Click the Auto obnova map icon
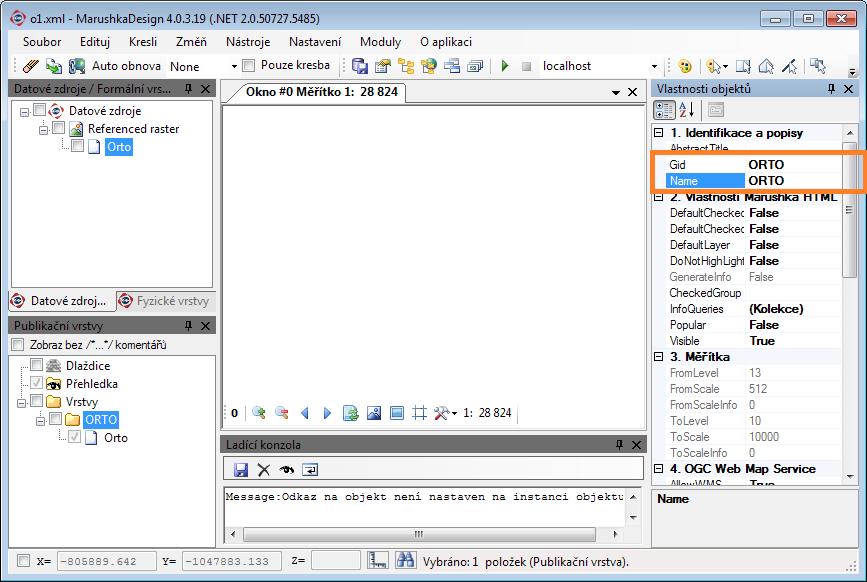The width and height of the screenshot is (867, 582). click(x=77, y=66)
